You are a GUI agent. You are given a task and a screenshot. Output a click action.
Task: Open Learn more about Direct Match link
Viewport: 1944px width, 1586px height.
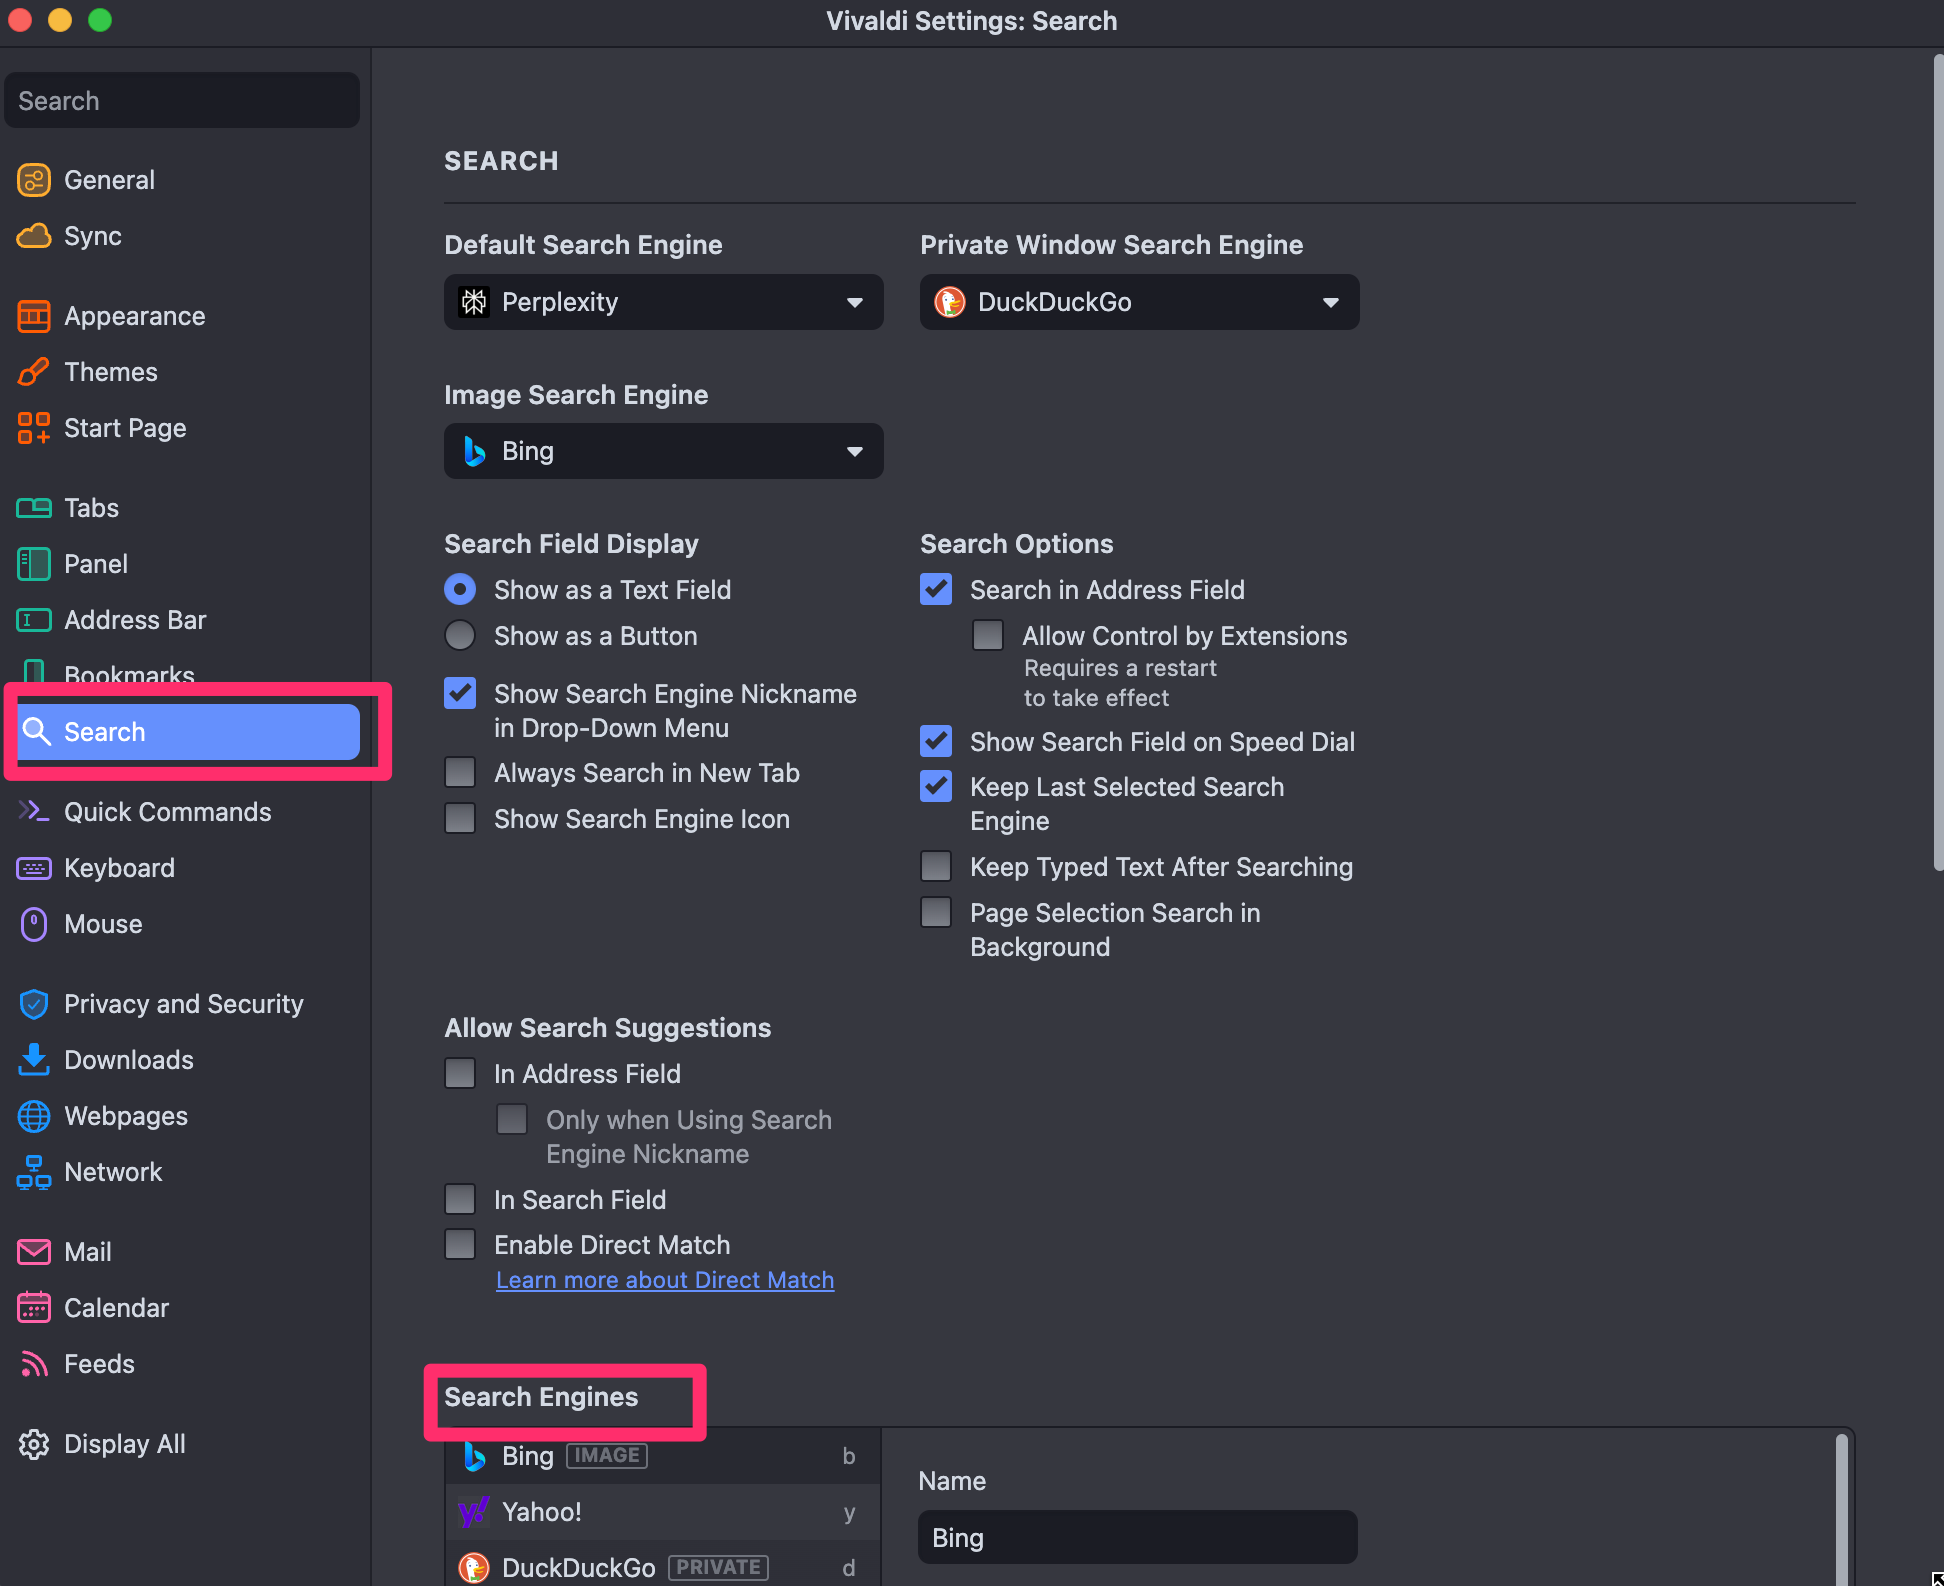665,1280
